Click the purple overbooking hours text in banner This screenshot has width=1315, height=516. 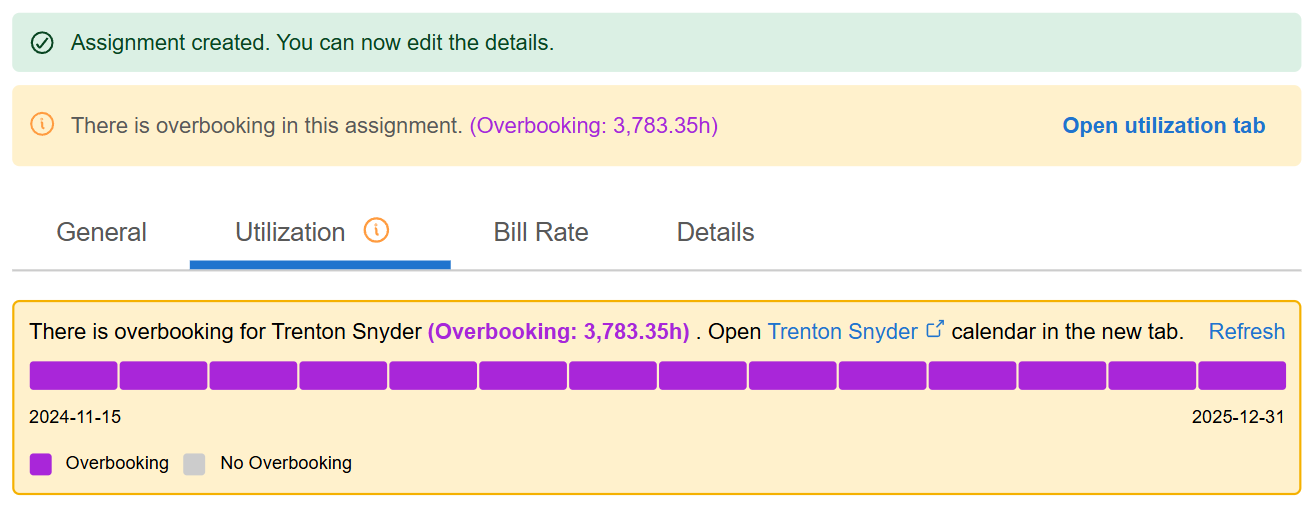click(593, 126)
